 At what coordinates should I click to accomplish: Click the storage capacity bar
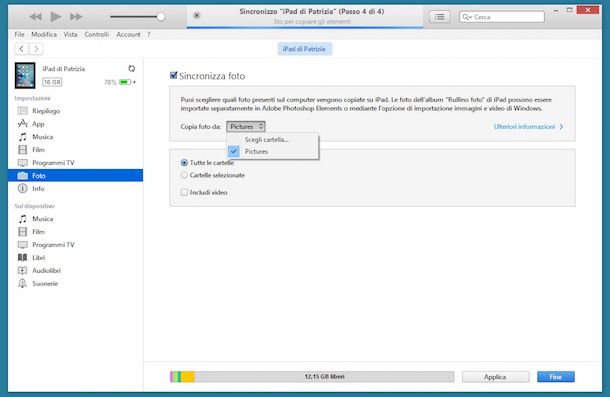(312, 377)
